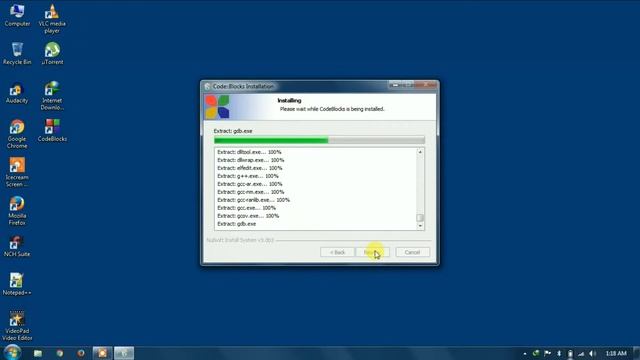Viewport: 640px width, 360px height.
Task: Select the 'Extract: g++.exe... 100%' log line
Action: [x=248, y=176]
